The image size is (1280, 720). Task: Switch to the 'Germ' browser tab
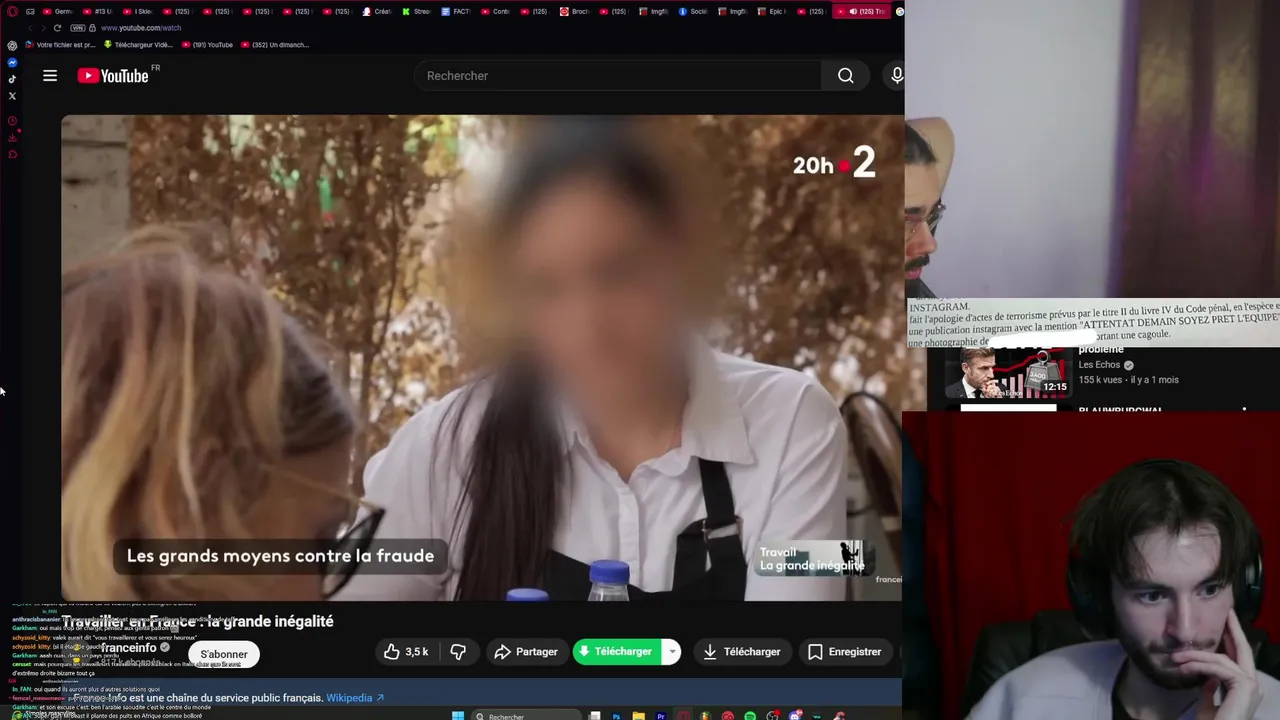[x=58, y=12]
